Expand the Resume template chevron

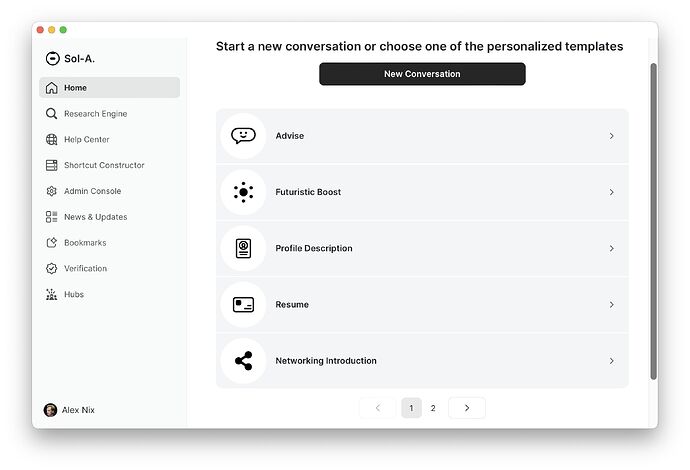pos(611,305)
